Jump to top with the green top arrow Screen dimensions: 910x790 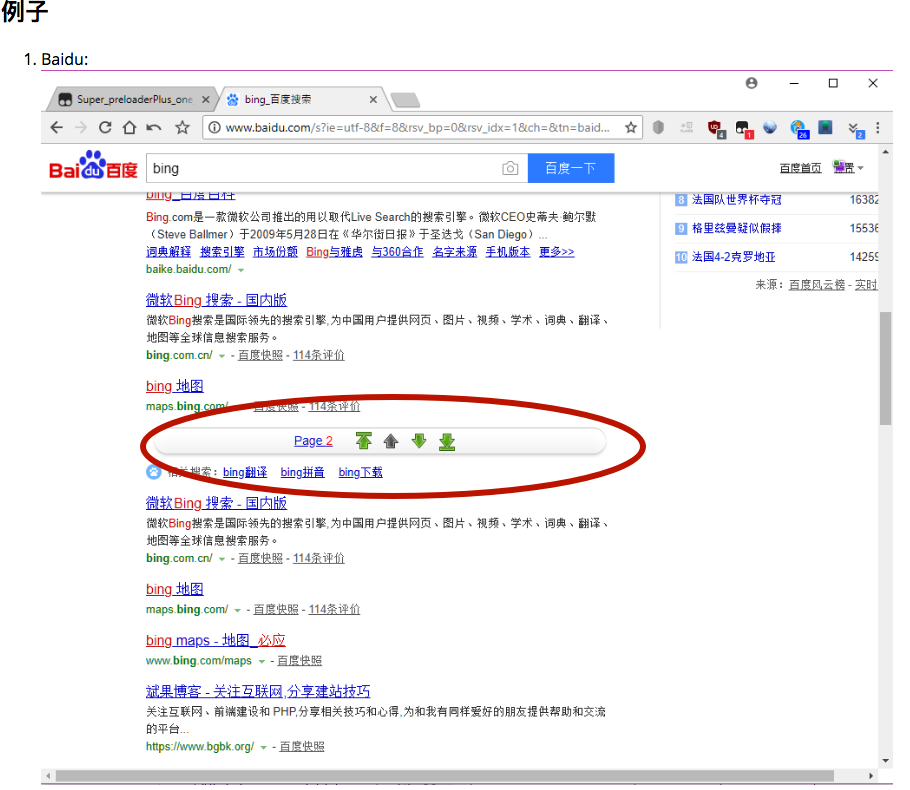363,441
